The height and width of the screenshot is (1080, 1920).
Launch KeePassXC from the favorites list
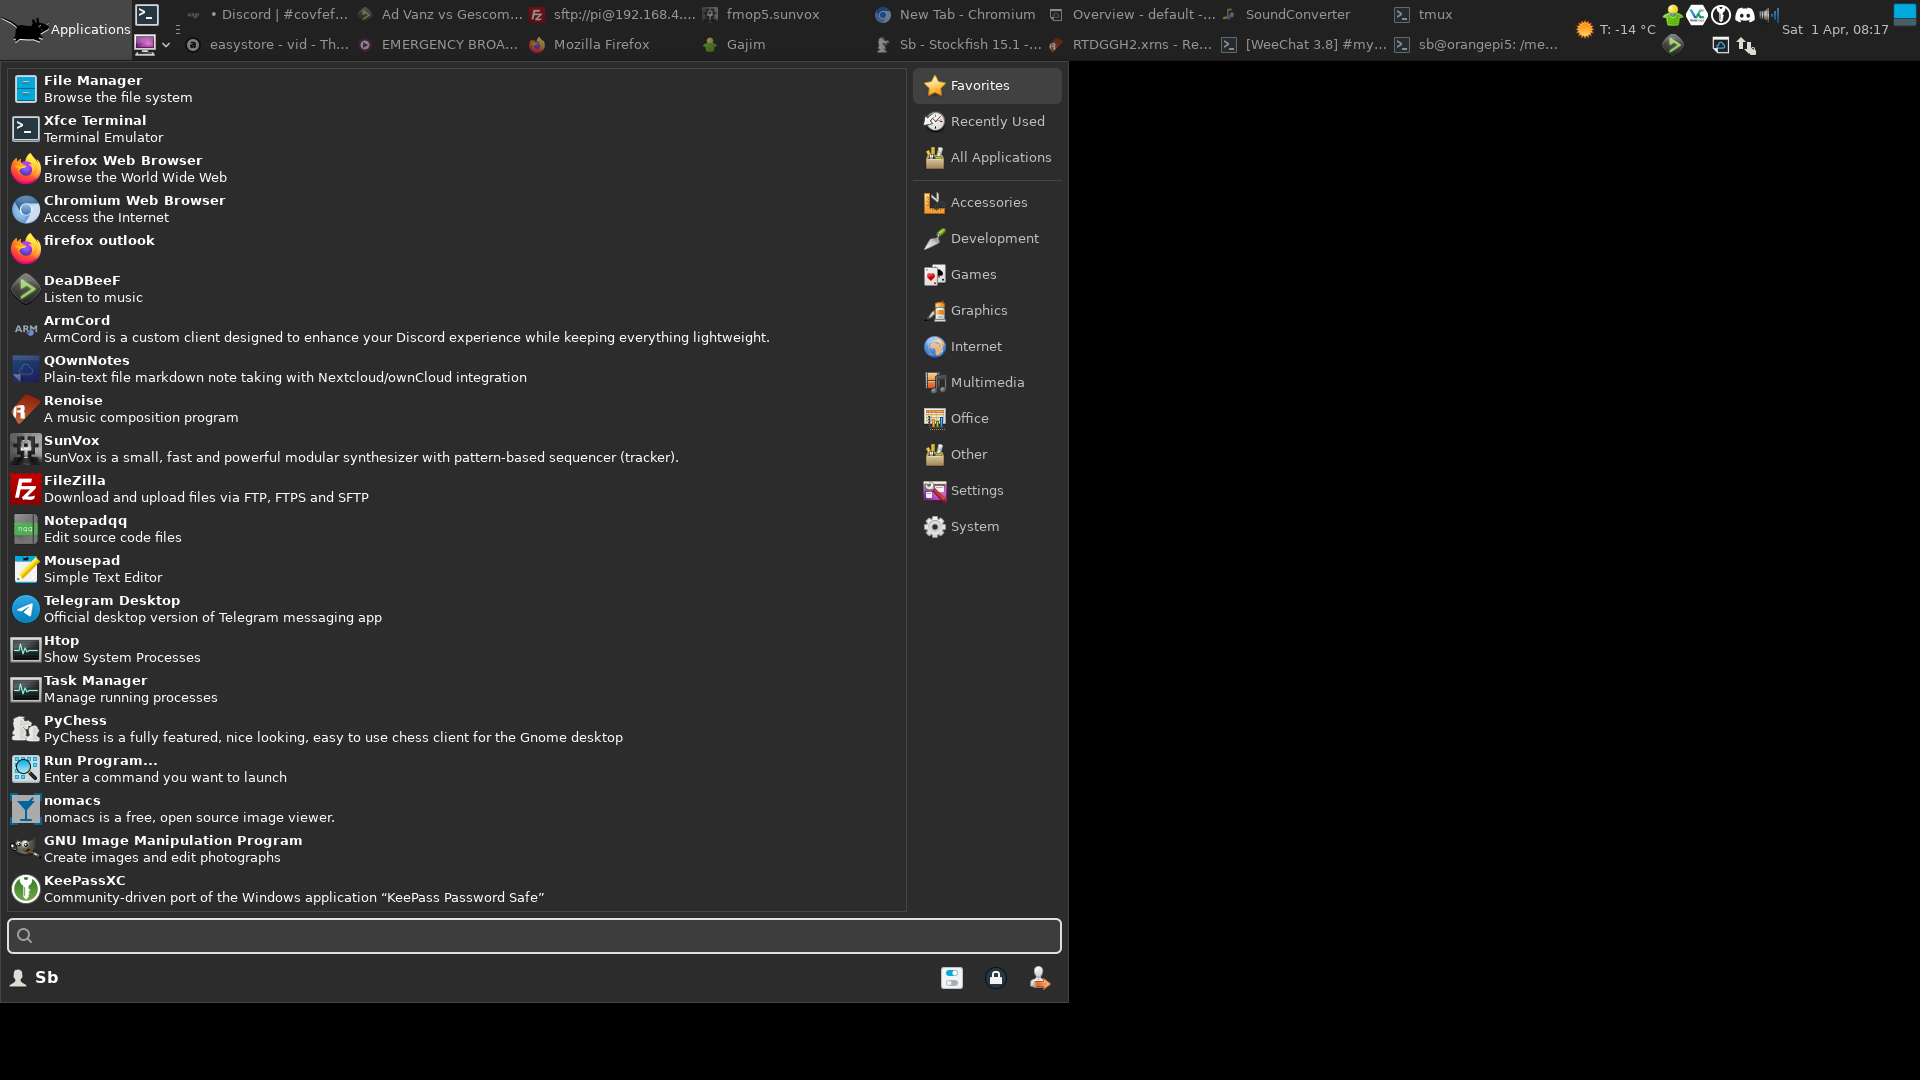(456, 889)
